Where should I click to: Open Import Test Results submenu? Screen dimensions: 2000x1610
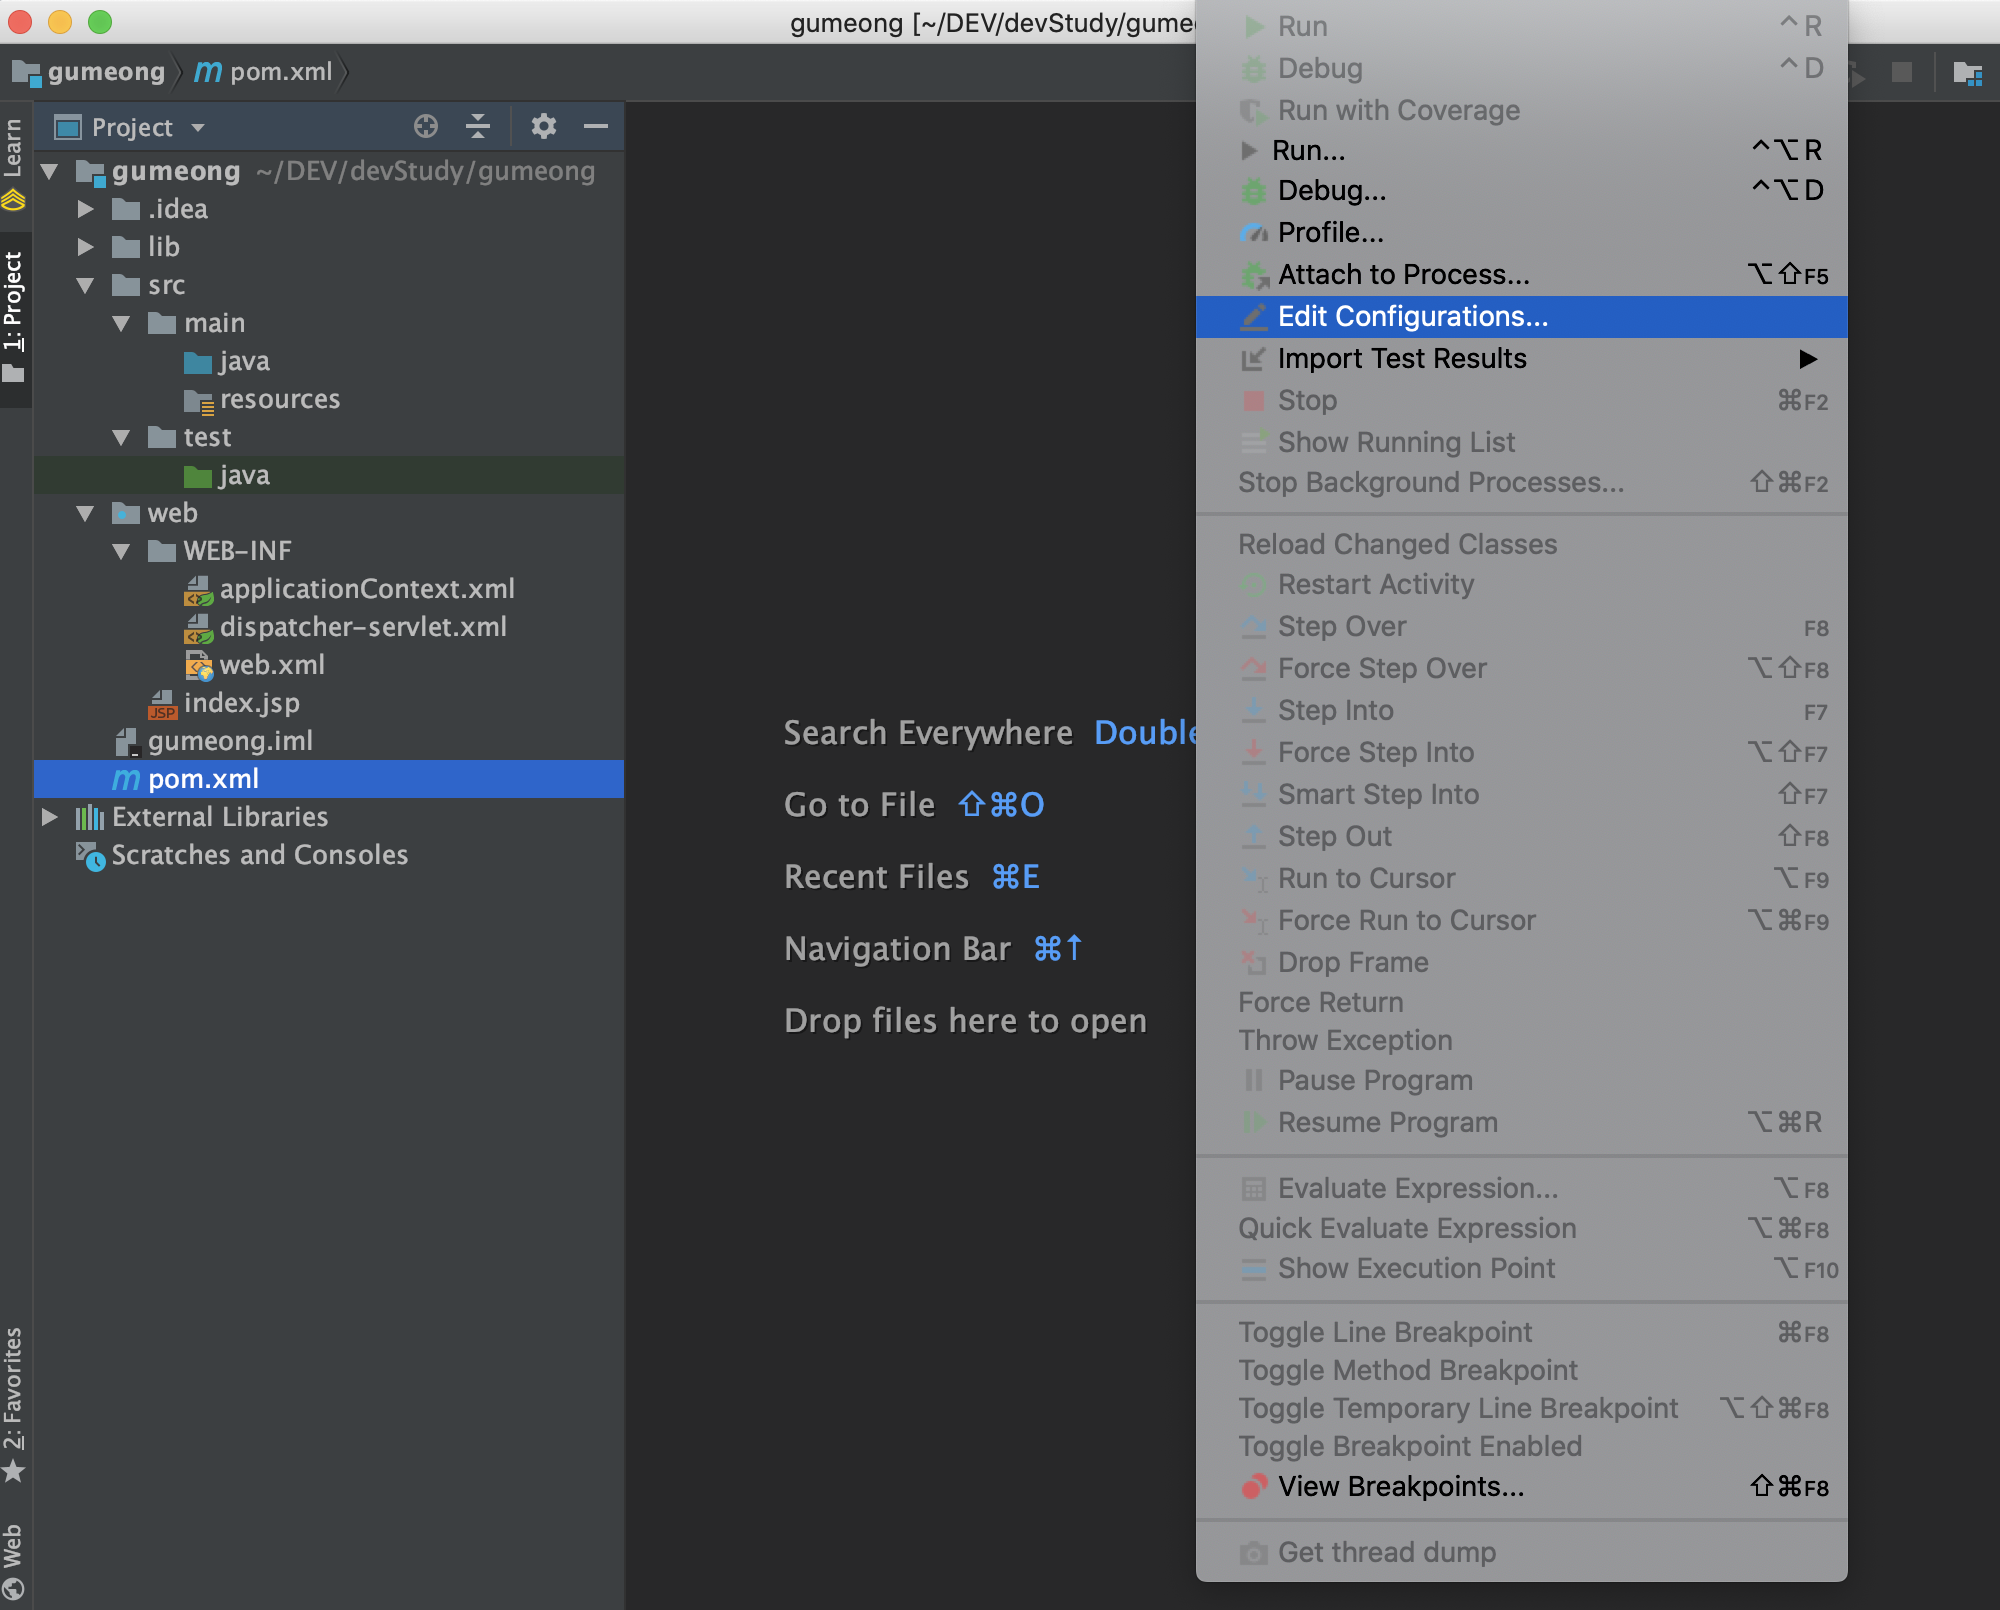pos(1402,359)
